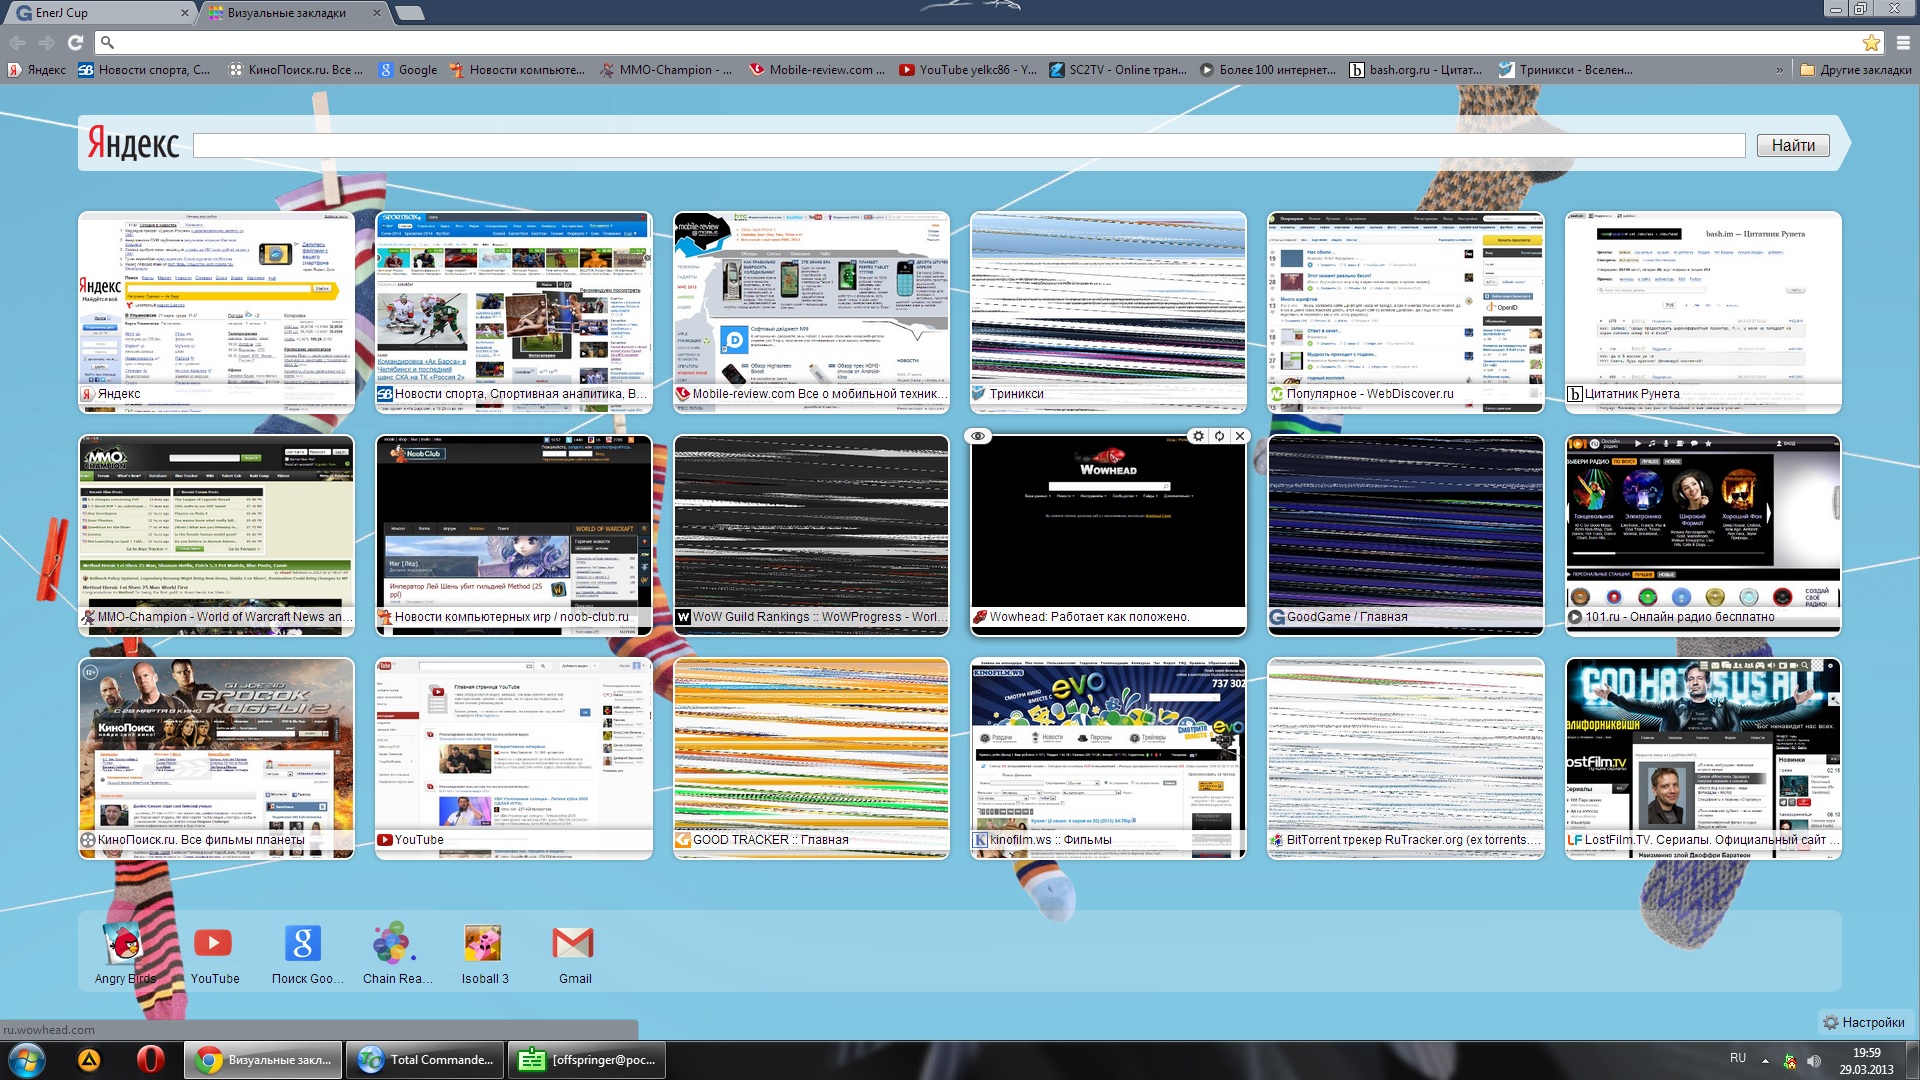Viewport: 1920px width, 1080px height.
Task: Open GOOD TRACKER tile
Action: pos(811,758)
